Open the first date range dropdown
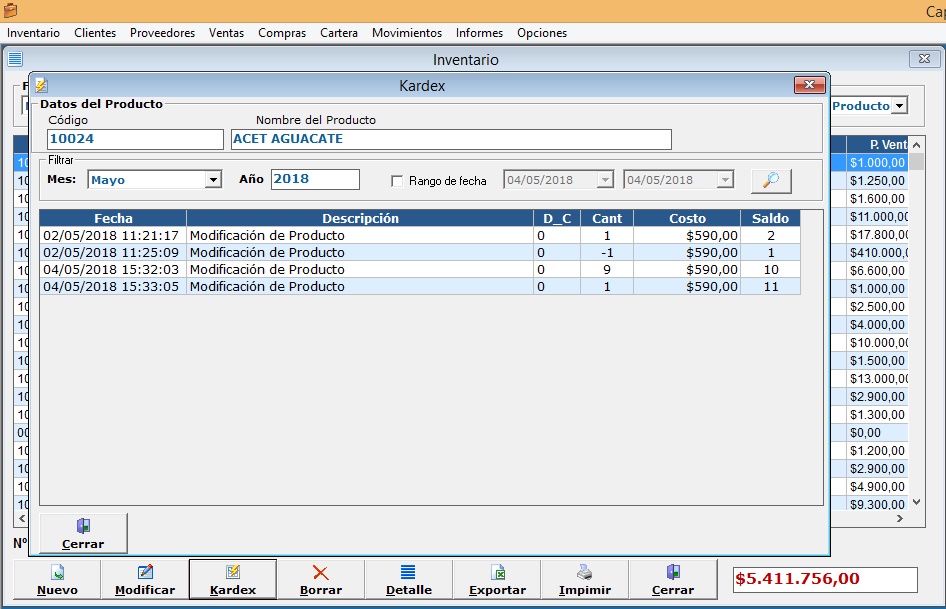 pos(604,180)
